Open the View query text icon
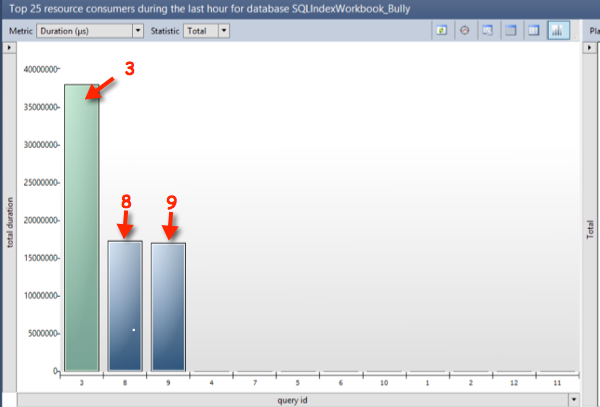The width and height of the screenshot is (600, 407). click(488, 30)
